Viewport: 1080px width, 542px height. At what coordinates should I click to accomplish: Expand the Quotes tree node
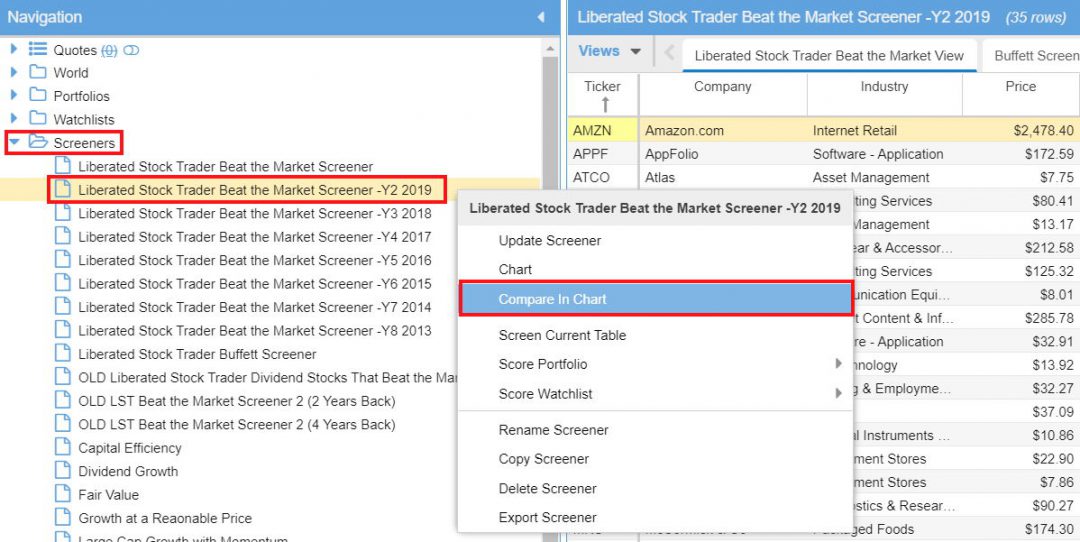coord(14,50)
